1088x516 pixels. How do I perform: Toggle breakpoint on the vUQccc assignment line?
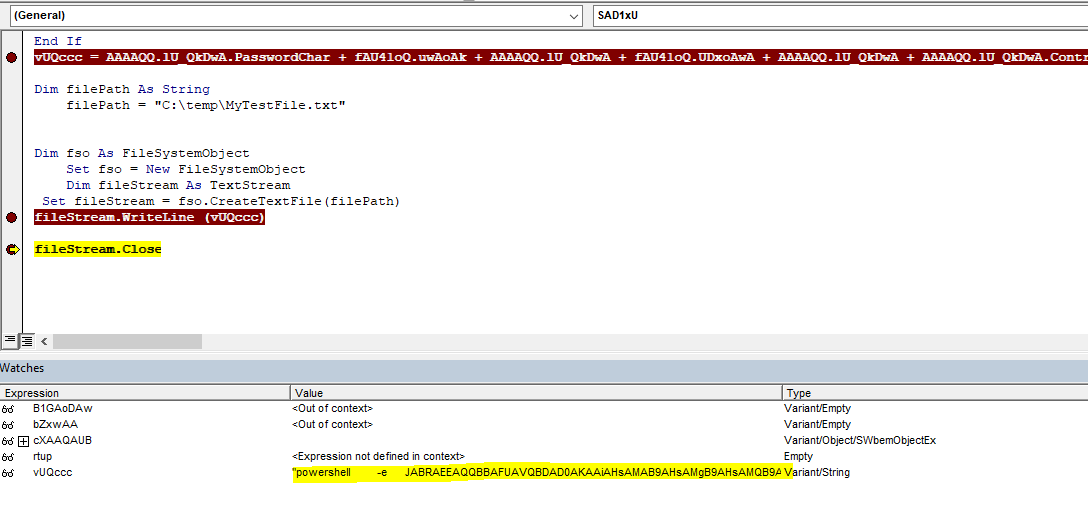pyautogui.click(x=11, y=58)
